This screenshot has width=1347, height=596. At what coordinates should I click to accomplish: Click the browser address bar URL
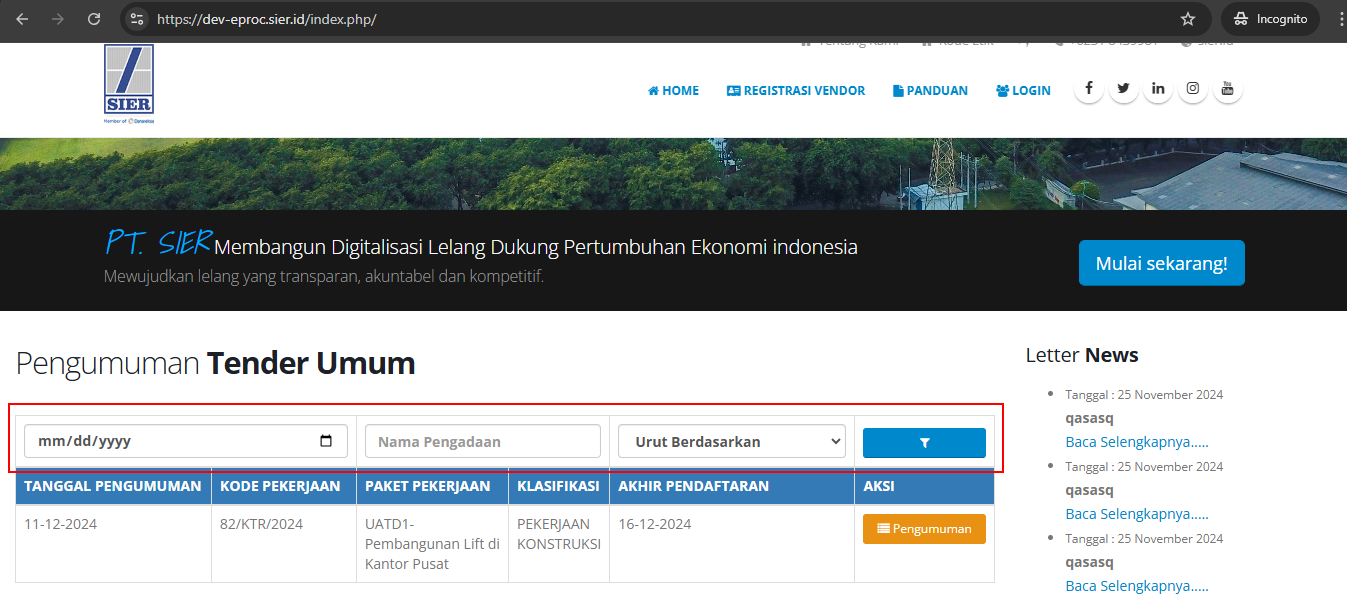tap(266, 19)
